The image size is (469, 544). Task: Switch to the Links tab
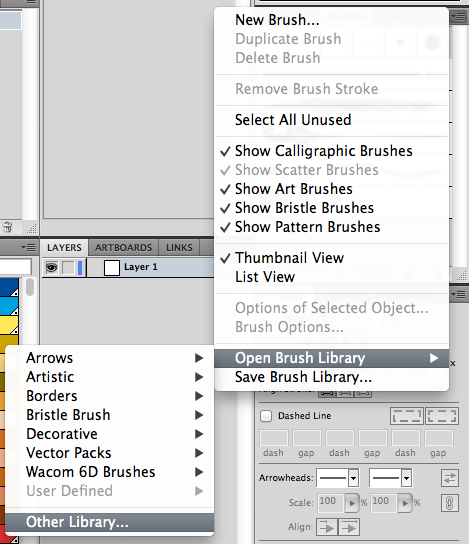(179, 248)
